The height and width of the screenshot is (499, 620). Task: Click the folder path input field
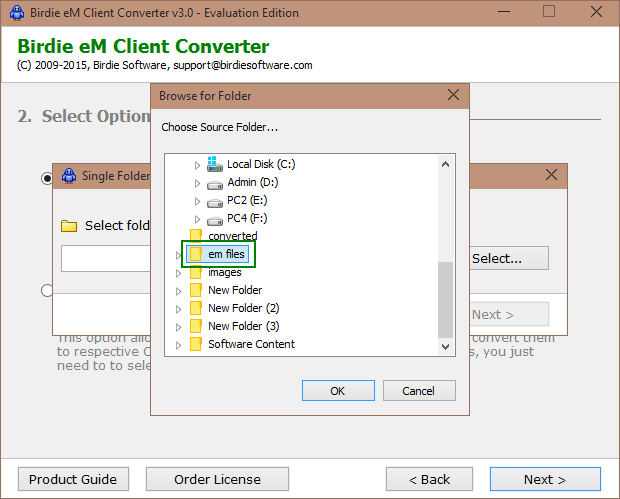(x=106, y=258)
